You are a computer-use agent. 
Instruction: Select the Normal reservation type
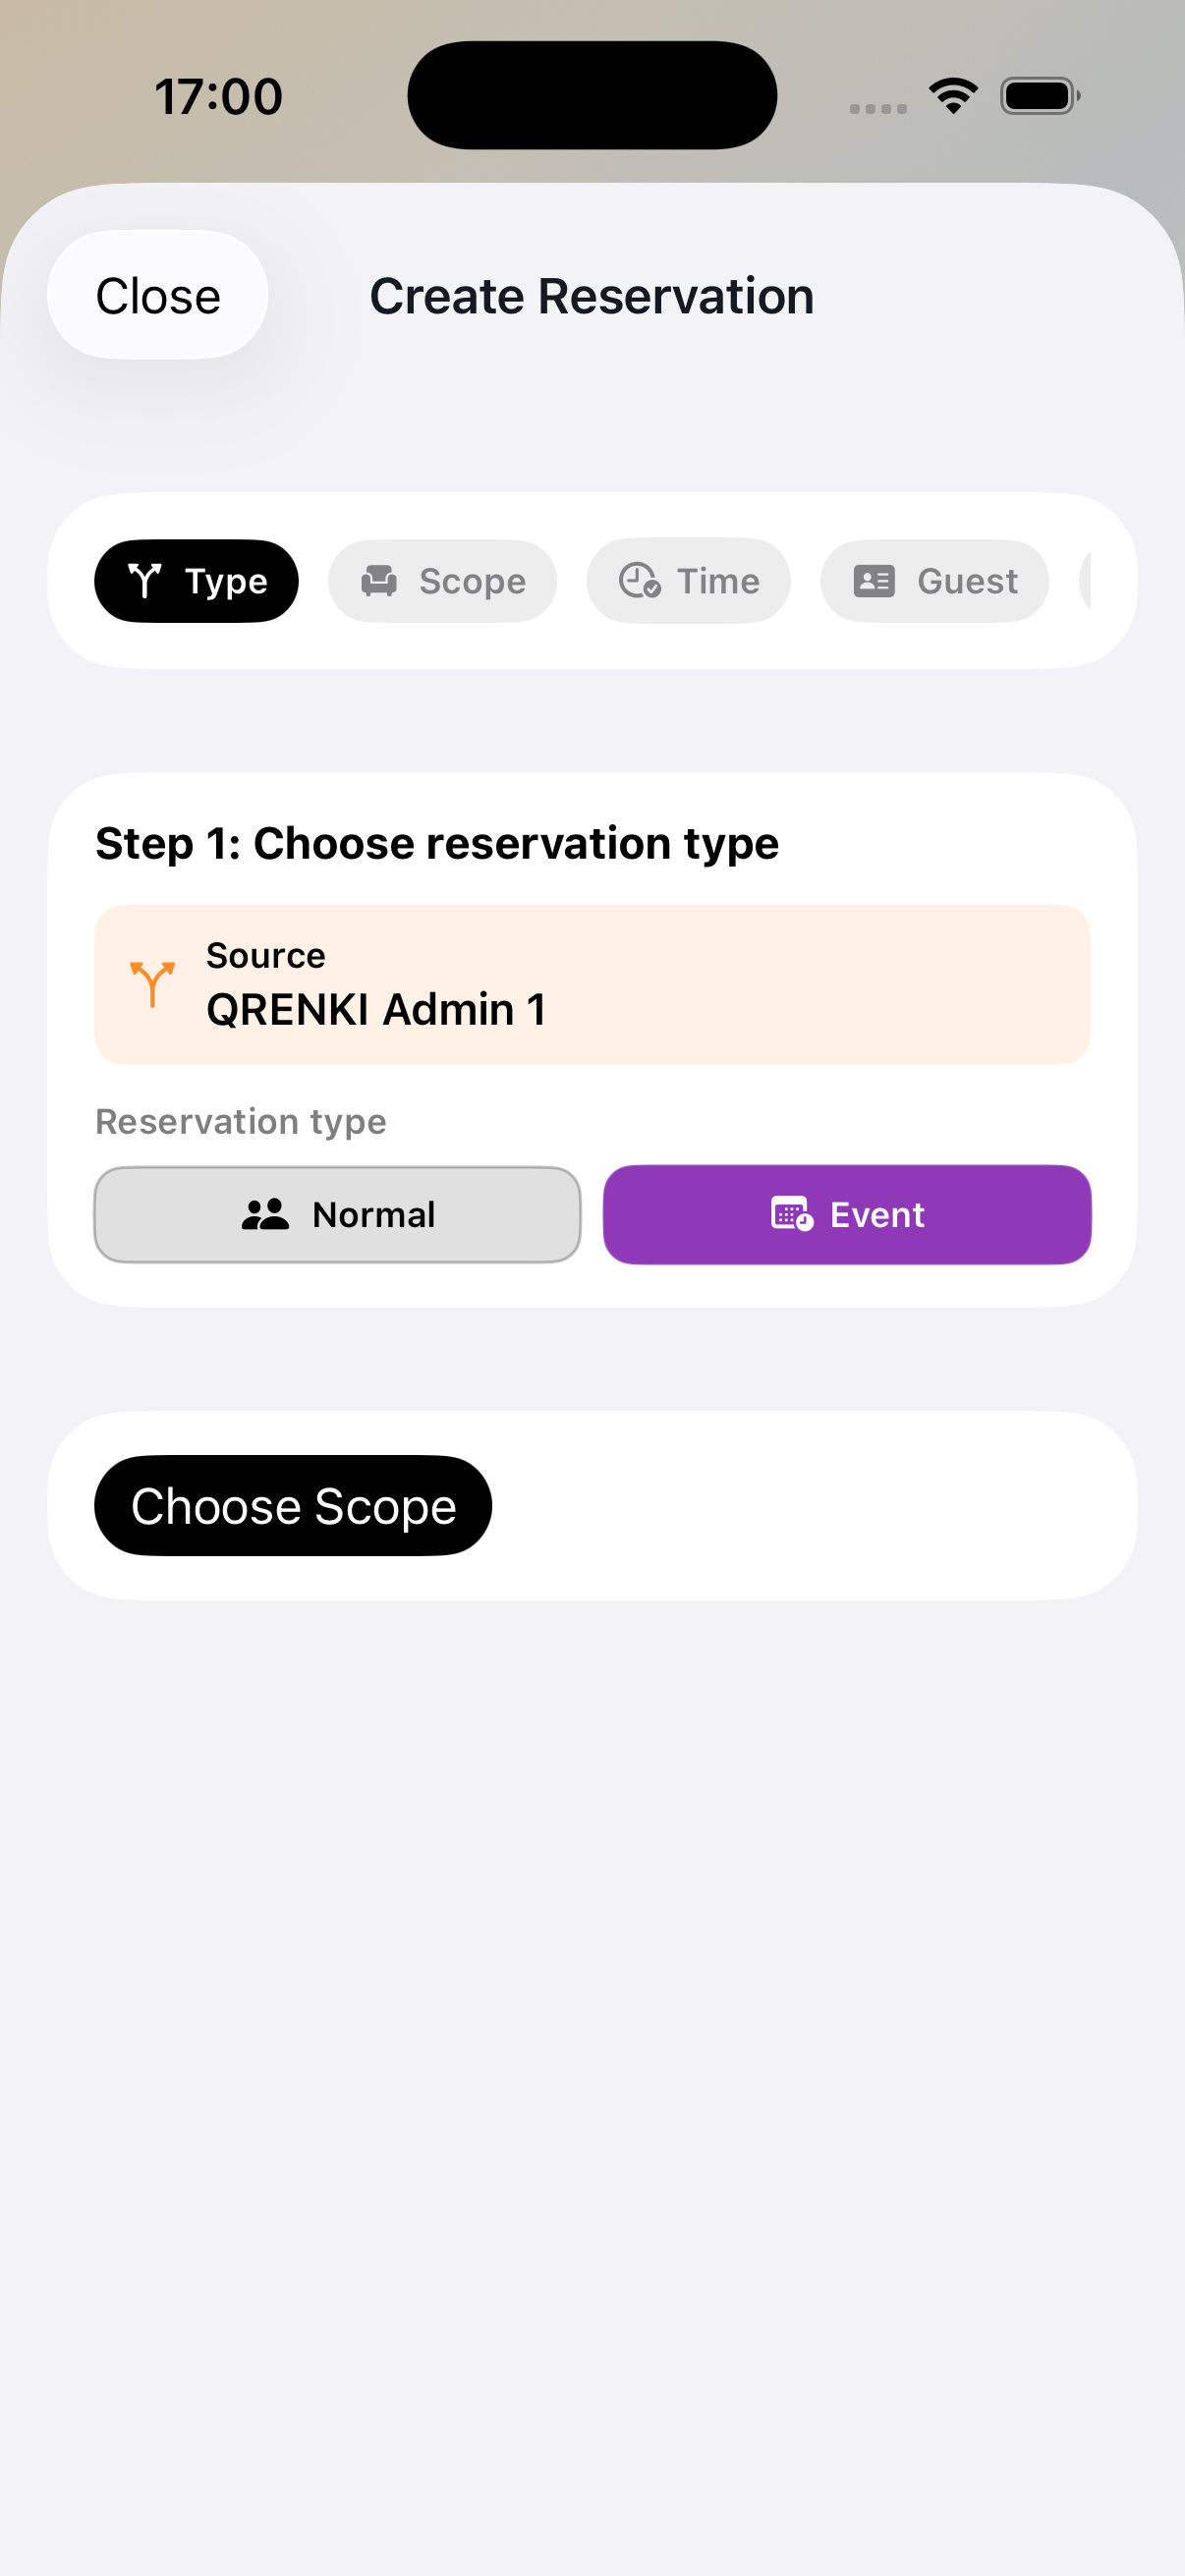(x=338, y=1214)
